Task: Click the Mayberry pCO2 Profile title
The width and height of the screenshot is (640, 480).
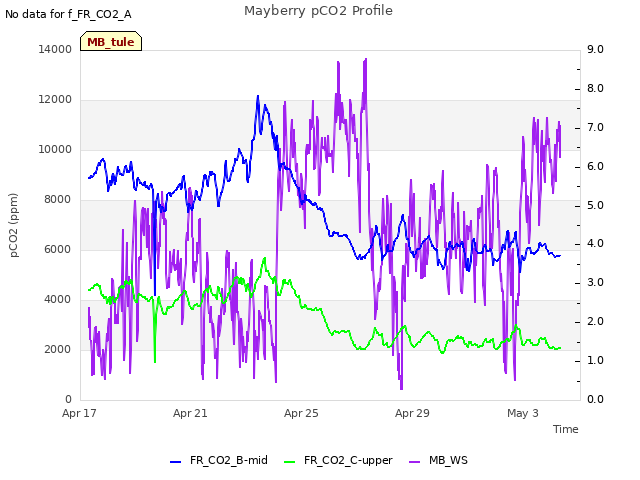Action: point(318,11)
